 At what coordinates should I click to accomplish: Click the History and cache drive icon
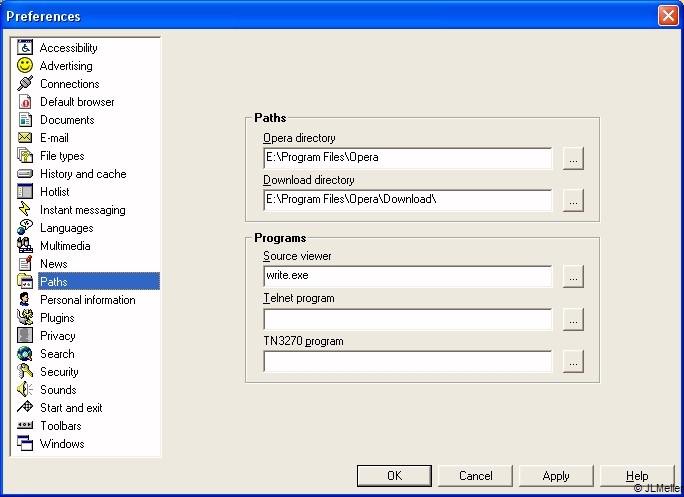(x=25, y=174)
